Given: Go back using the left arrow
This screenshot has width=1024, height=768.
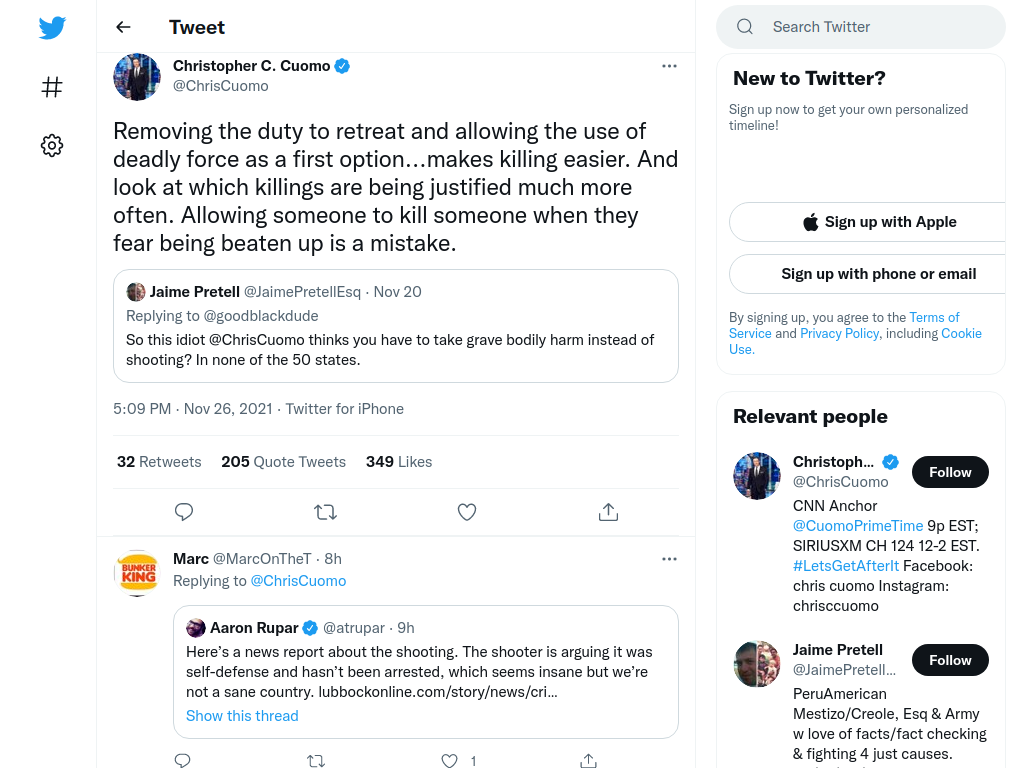Looking at the screenshot, I should point(123,27).
